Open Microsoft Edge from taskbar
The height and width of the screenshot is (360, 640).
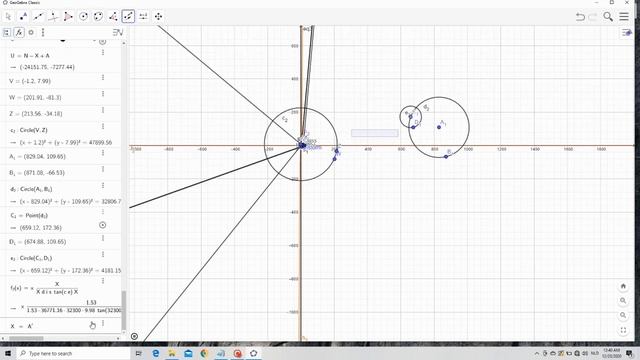coord(156,353)
